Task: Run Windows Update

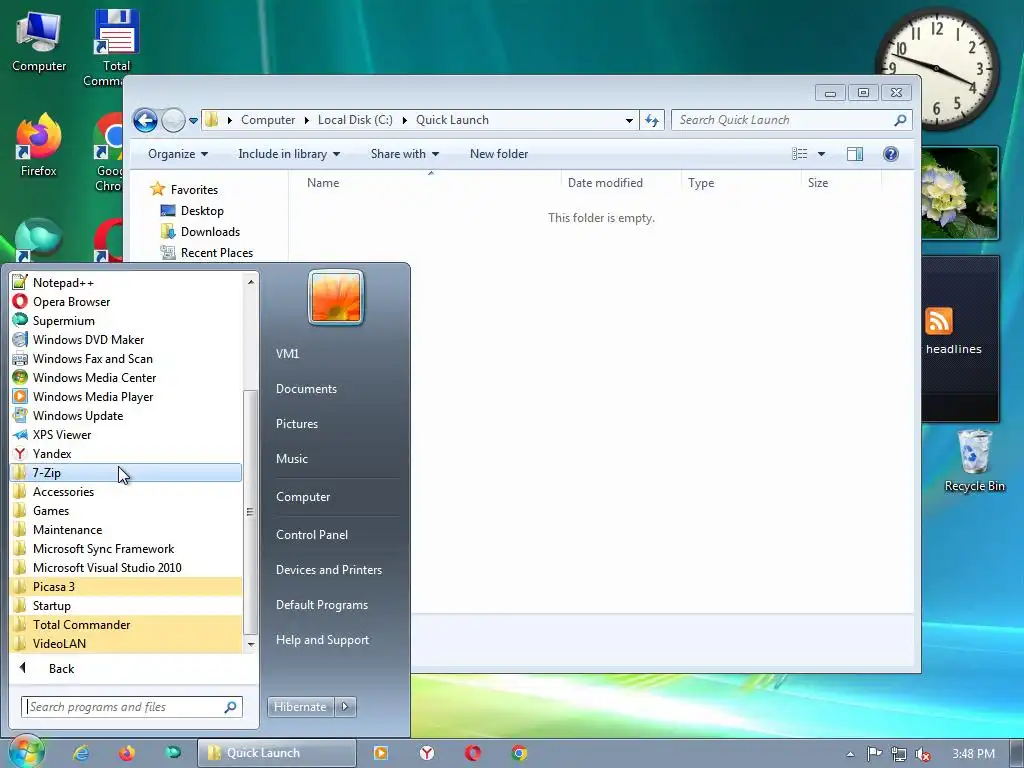Action: pos(126,415)
